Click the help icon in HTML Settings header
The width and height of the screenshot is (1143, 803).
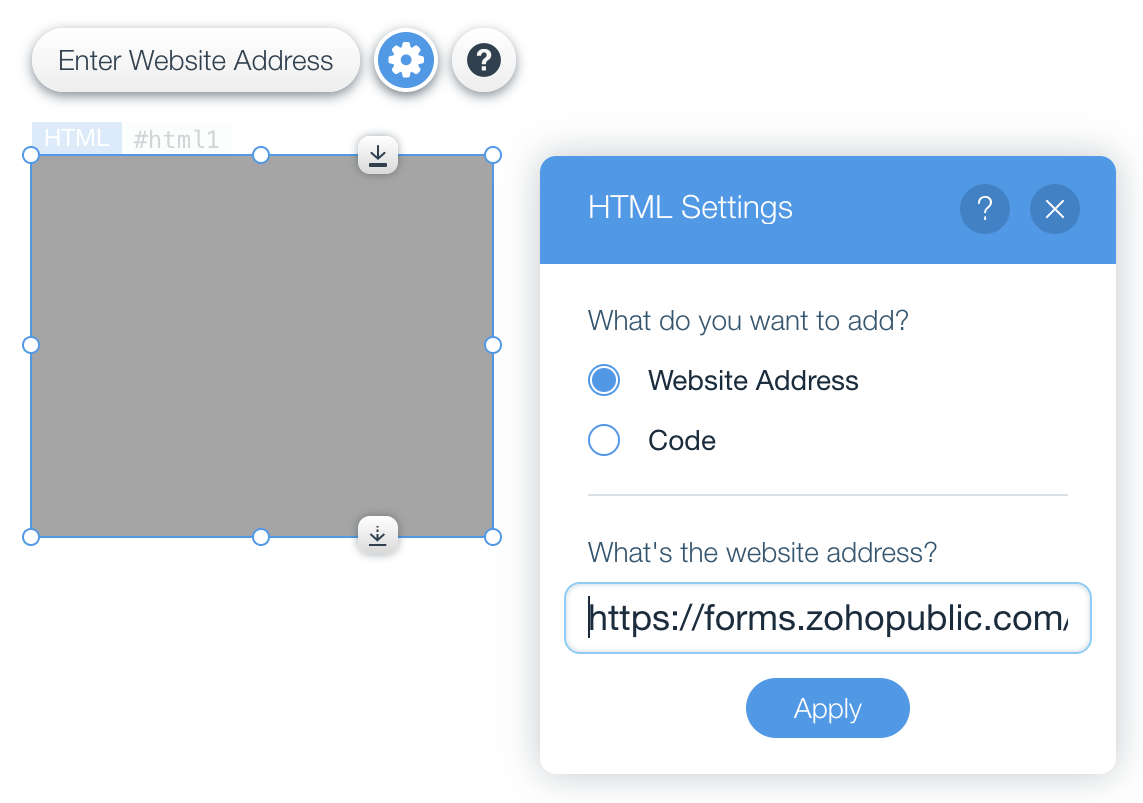pyautogui.click(x=984, y=209)
